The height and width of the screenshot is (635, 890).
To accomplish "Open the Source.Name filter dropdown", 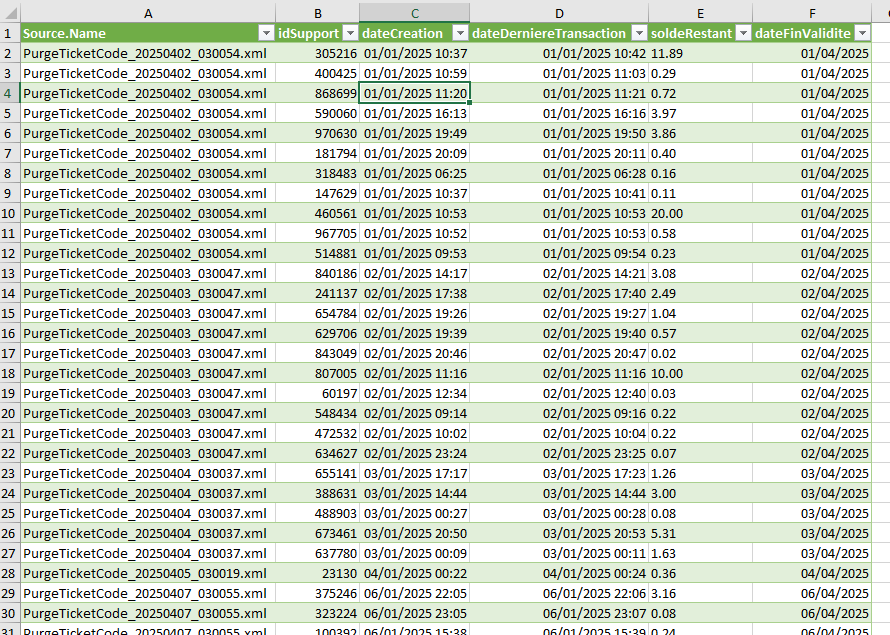I will [x=265, y=33].
